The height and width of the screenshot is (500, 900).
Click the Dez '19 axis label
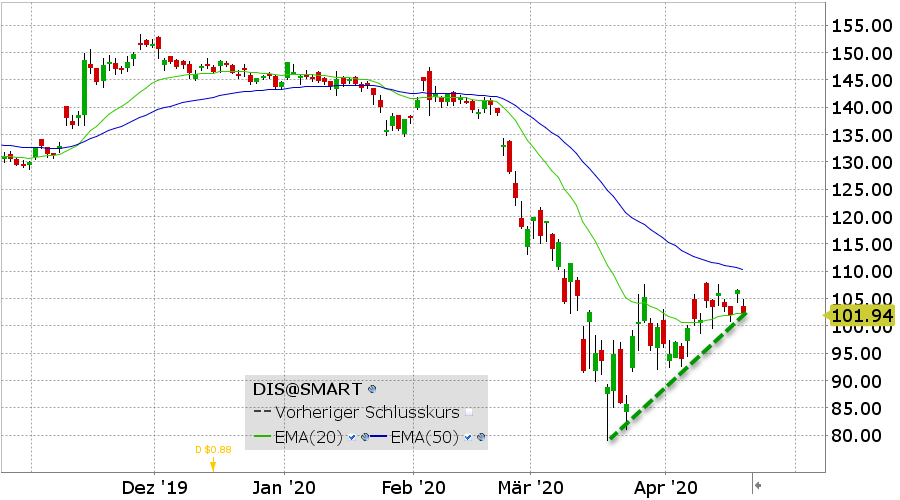154,488
